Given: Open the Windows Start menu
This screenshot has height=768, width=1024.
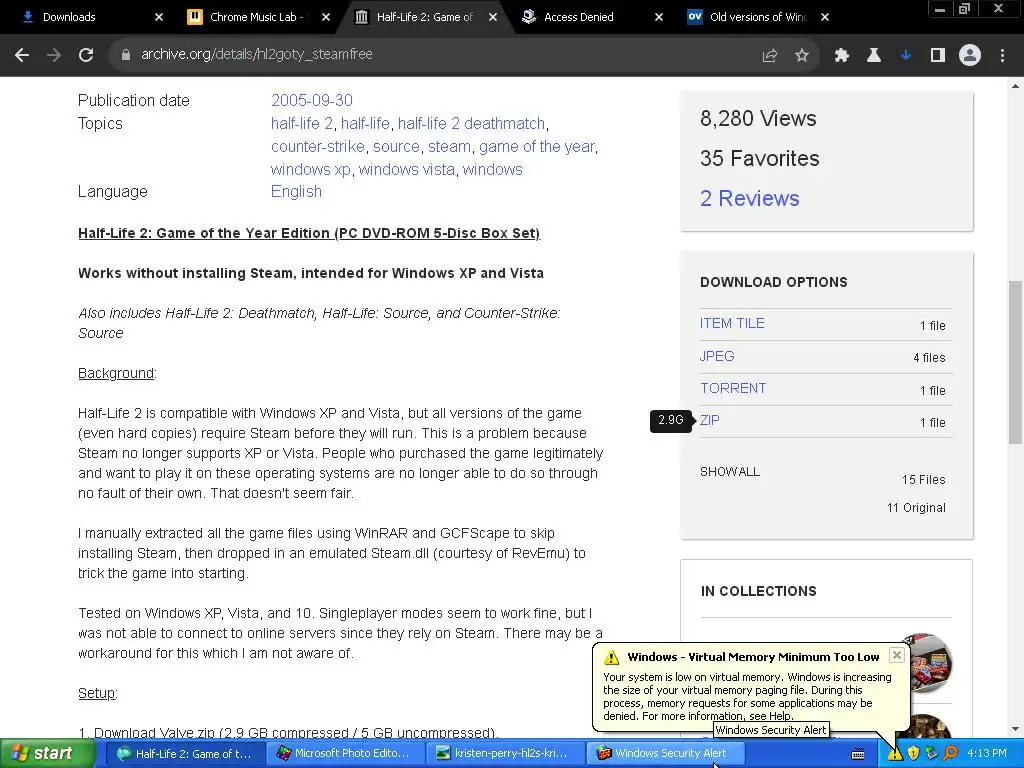Looking at the screenshot, I should 48,754.
